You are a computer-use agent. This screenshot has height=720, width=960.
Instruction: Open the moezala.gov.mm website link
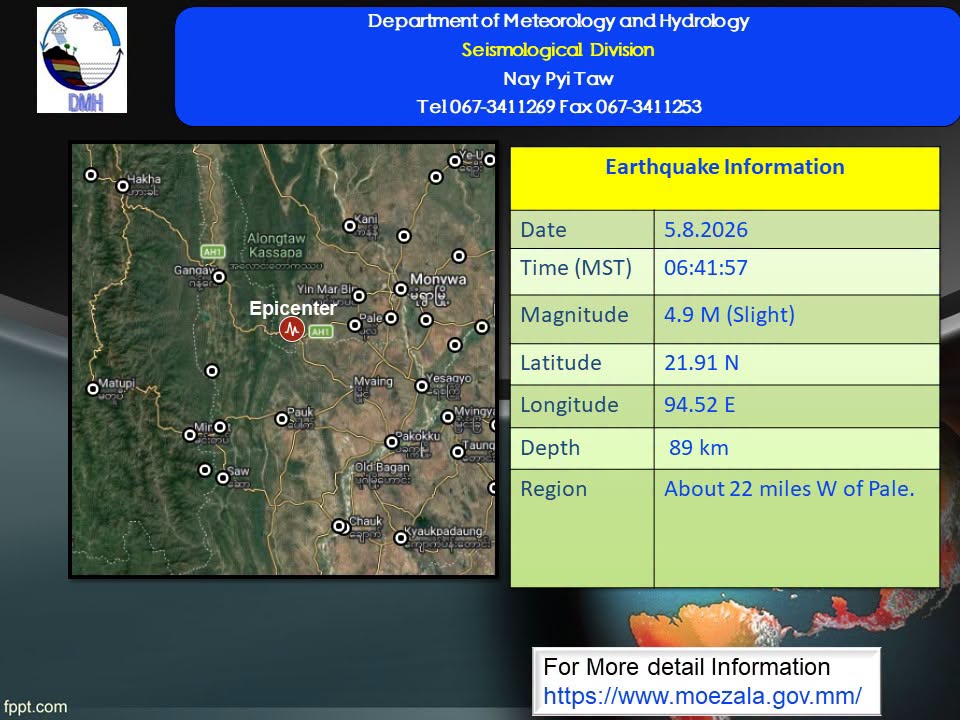[x=702, y=696]
